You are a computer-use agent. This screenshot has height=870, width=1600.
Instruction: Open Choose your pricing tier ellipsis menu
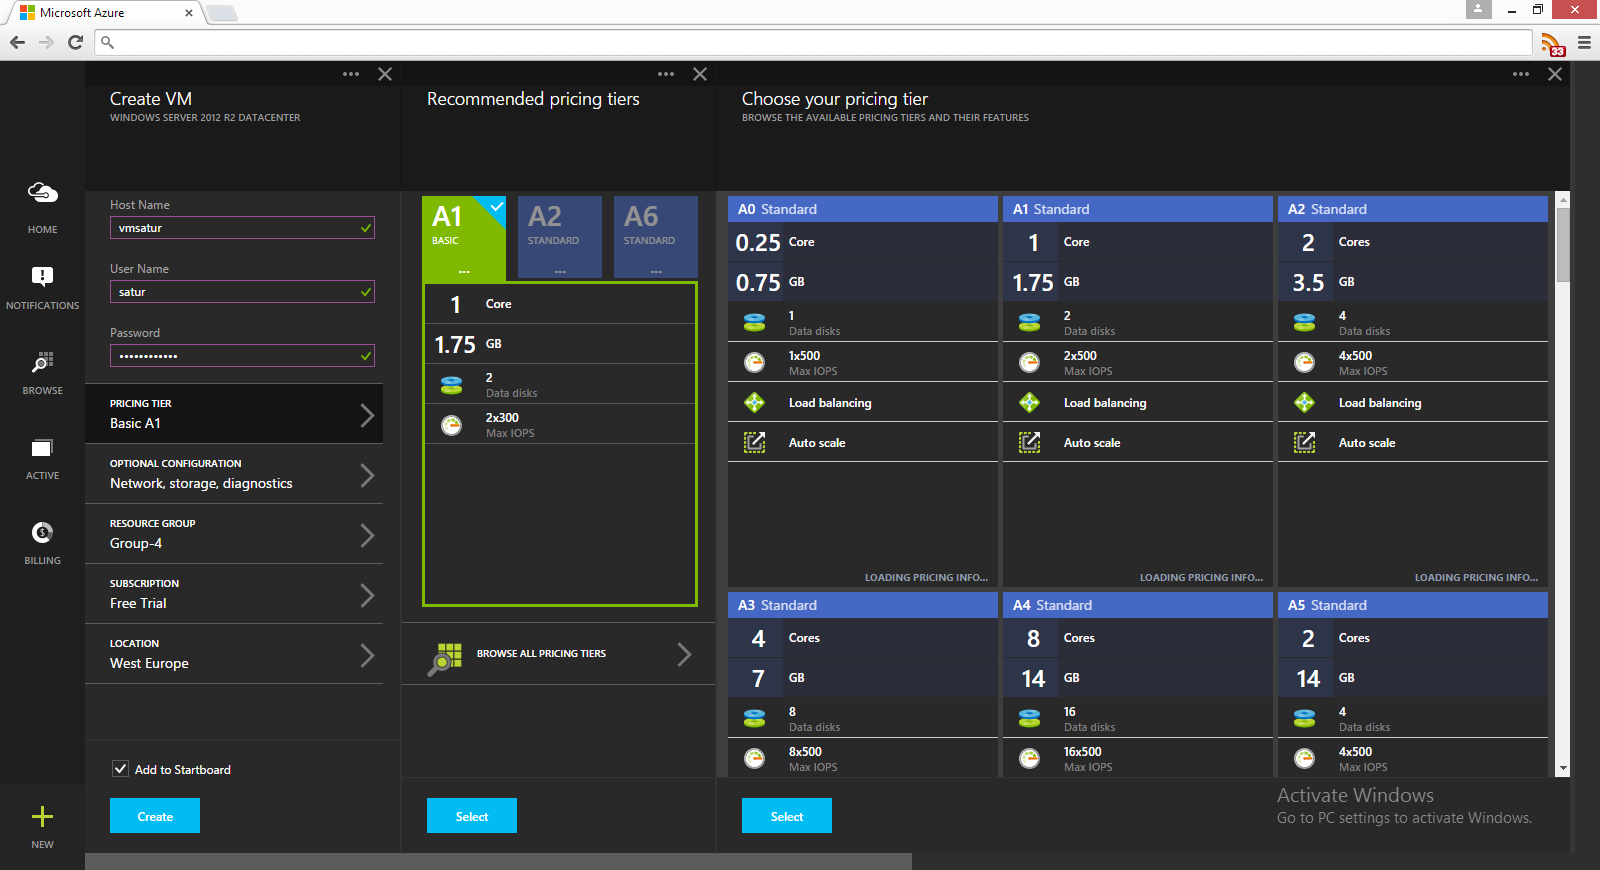(1521, 74)
